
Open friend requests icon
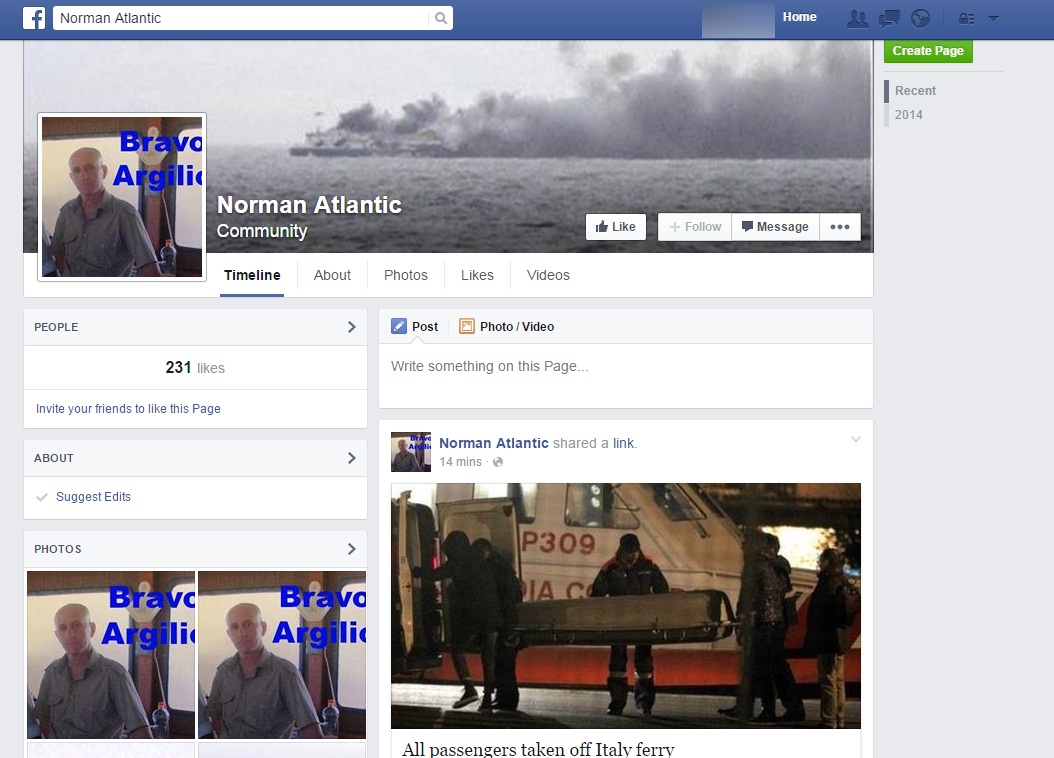tap(857, 18)
